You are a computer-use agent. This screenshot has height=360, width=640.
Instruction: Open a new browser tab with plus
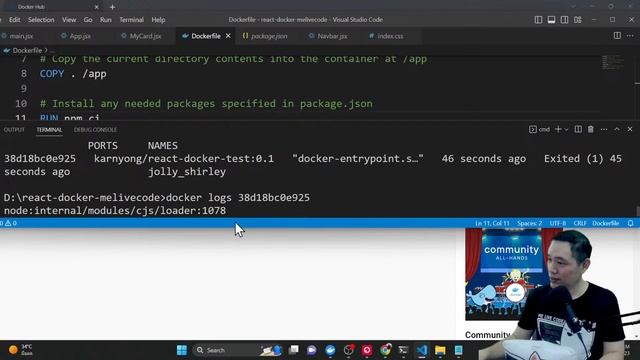coord(112,7)
